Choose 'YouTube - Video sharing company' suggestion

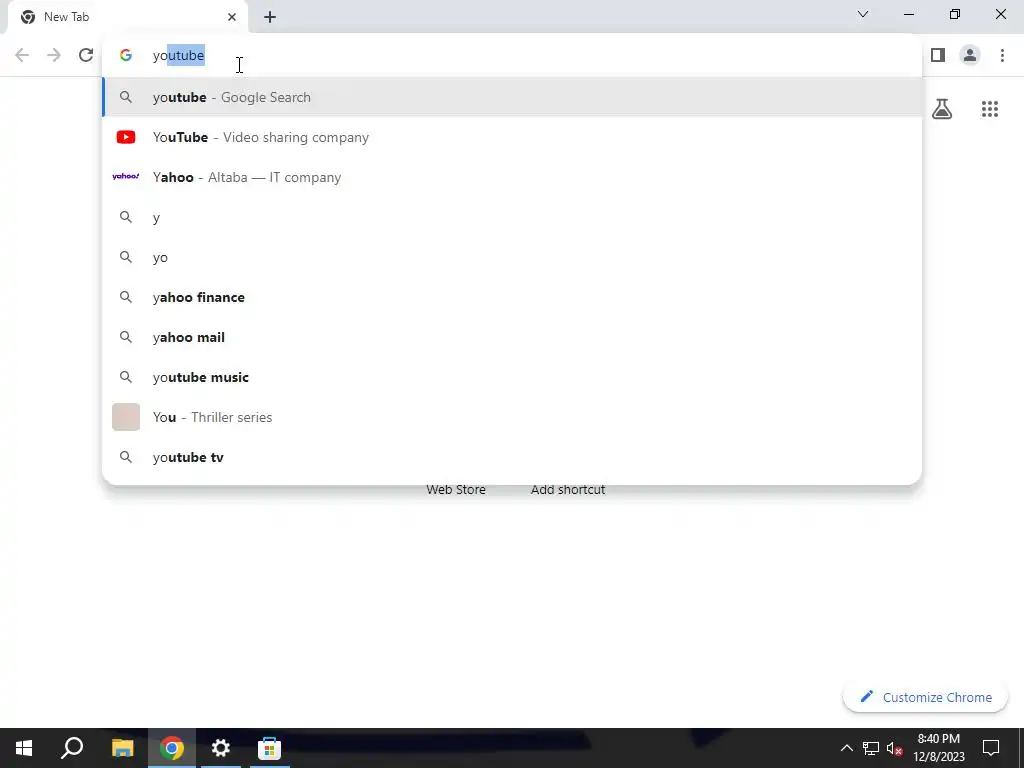(x=512, y=137)
